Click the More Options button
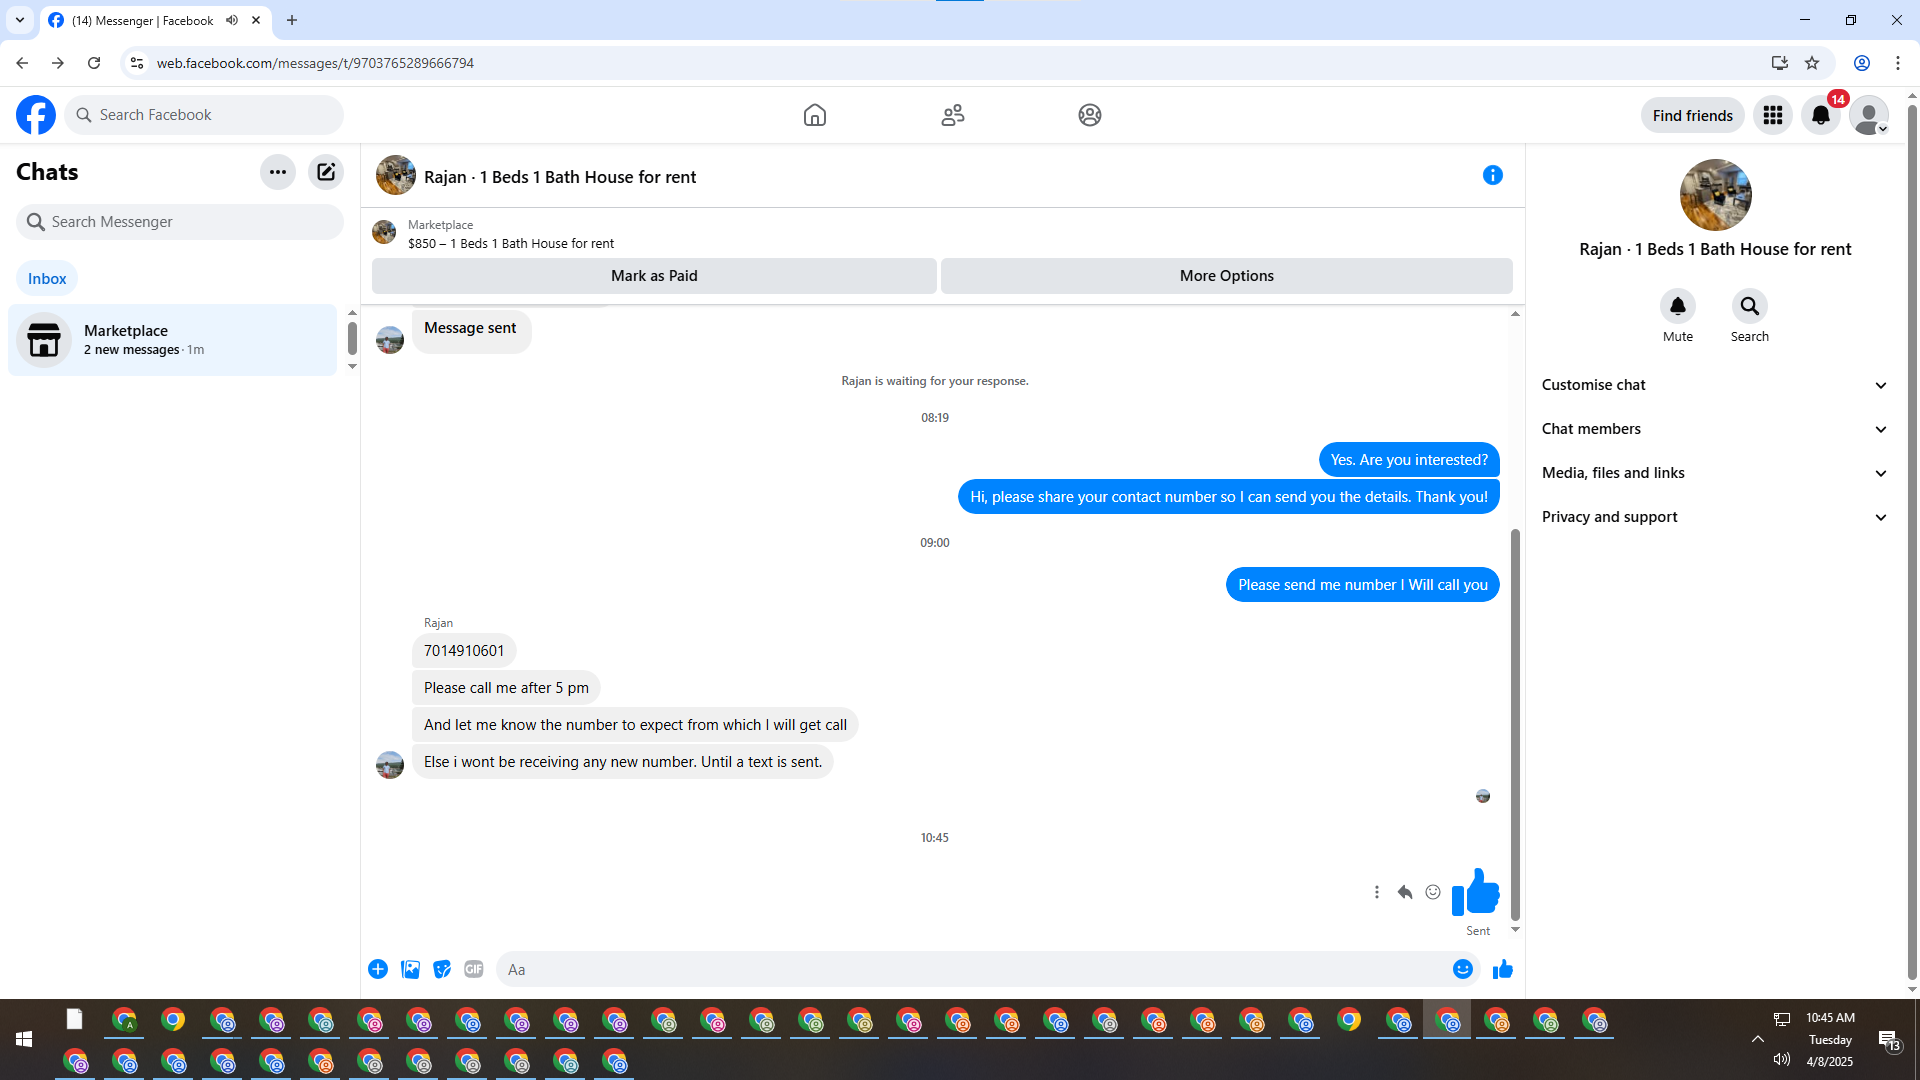The width and height of the screenshot is (1920, 1080). coord(1226,276)
